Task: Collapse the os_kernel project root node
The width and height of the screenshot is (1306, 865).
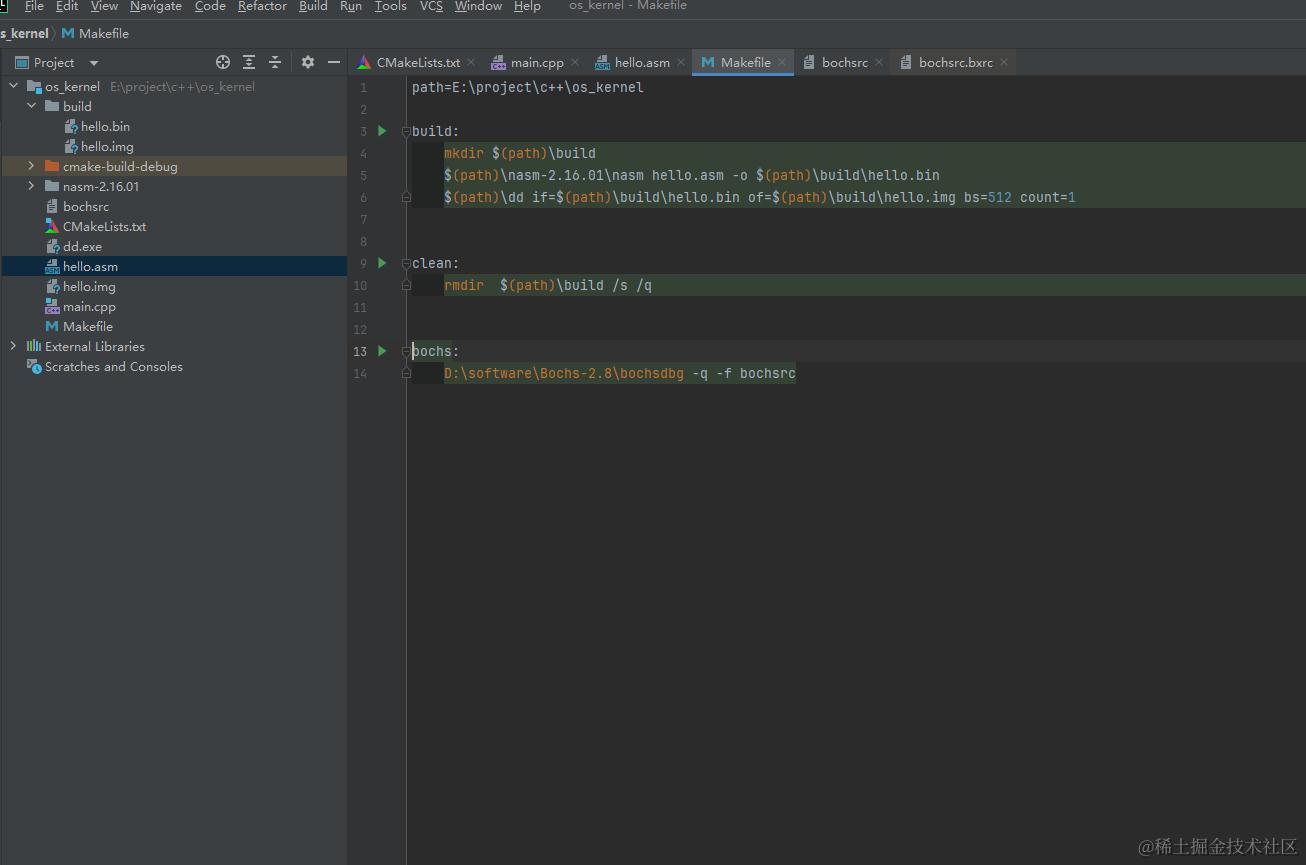Action: [13, 86]
